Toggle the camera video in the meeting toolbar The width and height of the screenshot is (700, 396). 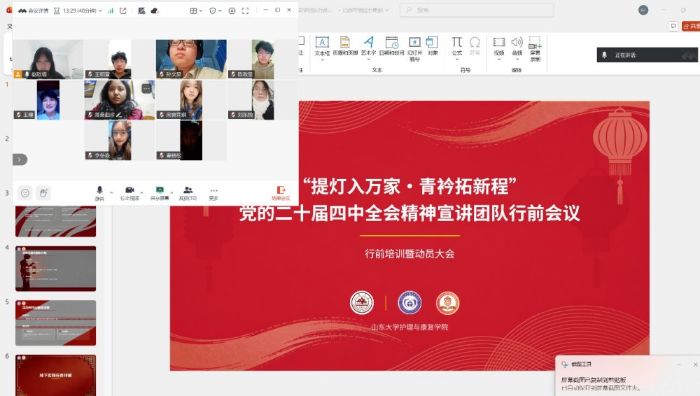click(x=129, y=193)
